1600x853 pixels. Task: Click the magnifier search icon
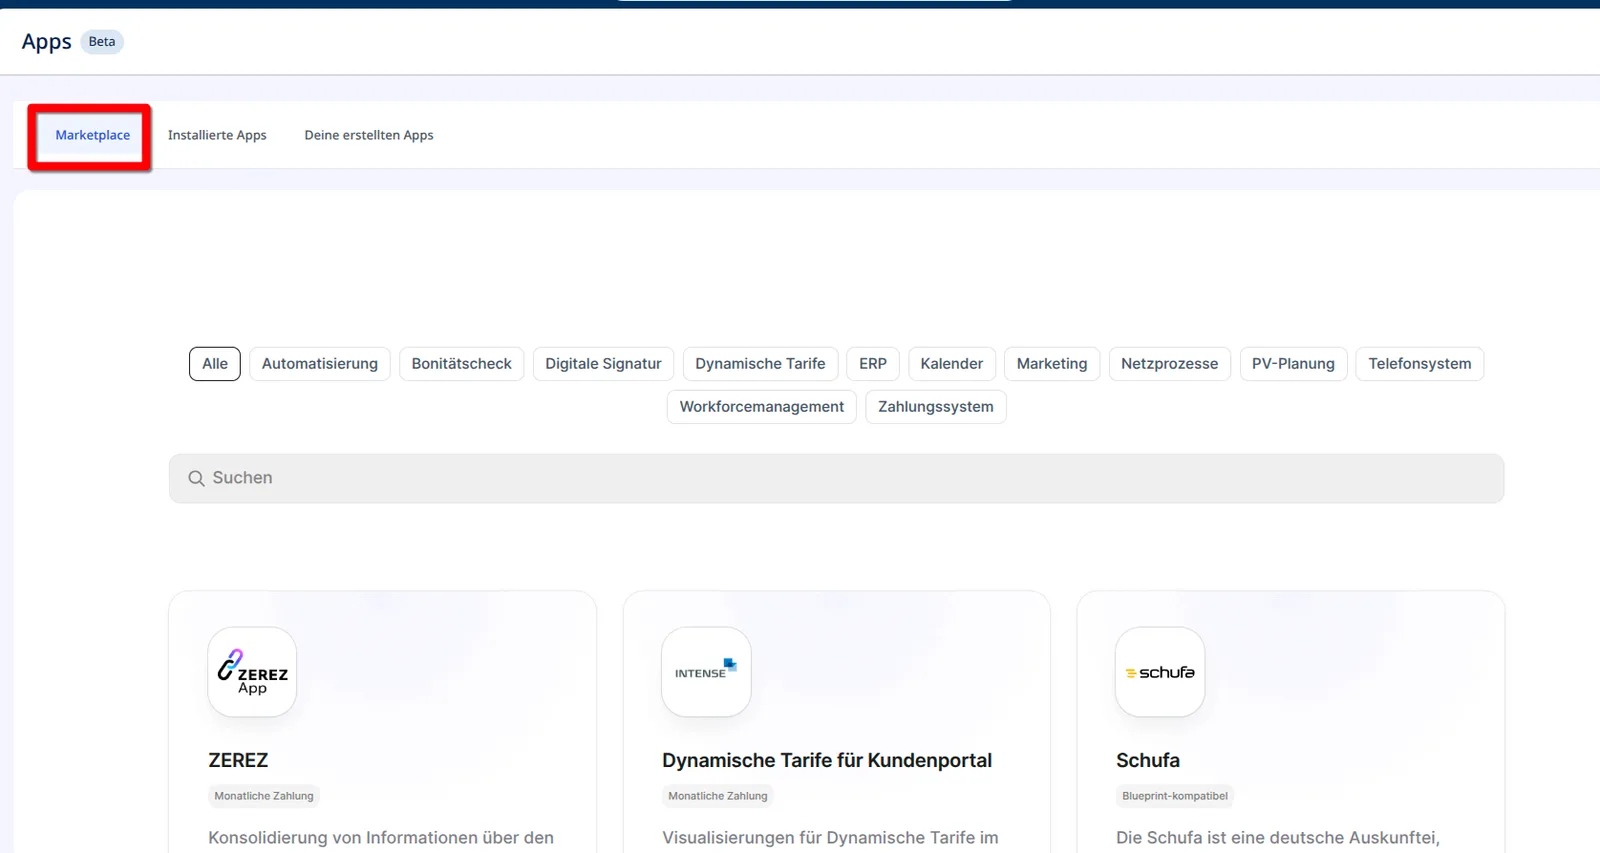pos(196,479)
